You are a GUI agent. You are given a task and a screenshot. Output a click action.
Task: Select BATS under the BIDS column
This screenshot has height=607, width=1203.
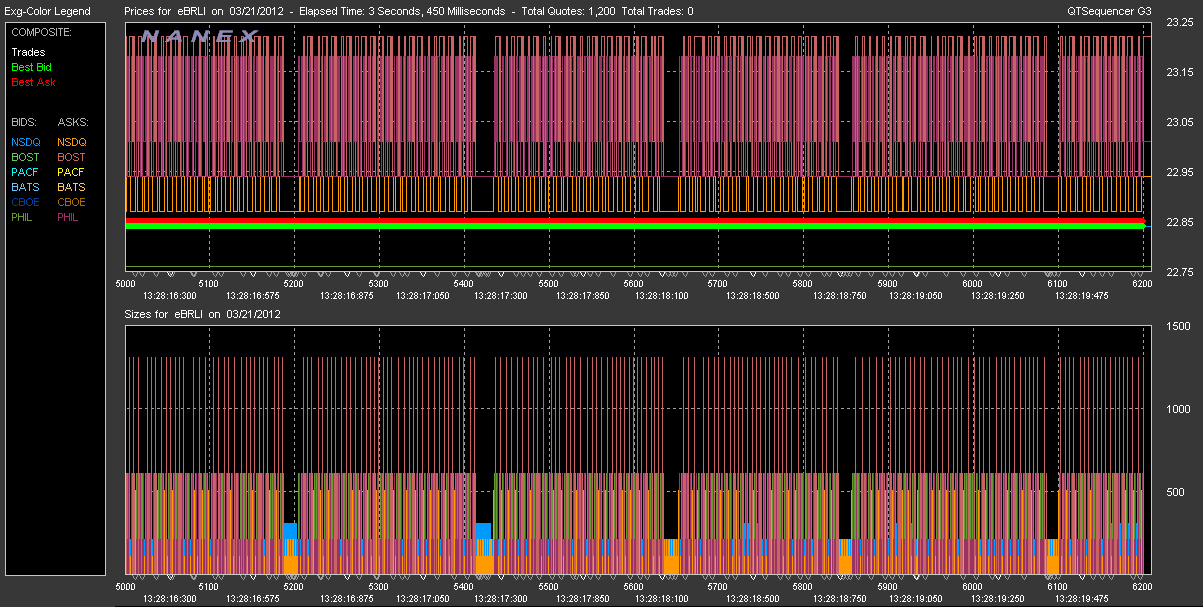[25, 187]
